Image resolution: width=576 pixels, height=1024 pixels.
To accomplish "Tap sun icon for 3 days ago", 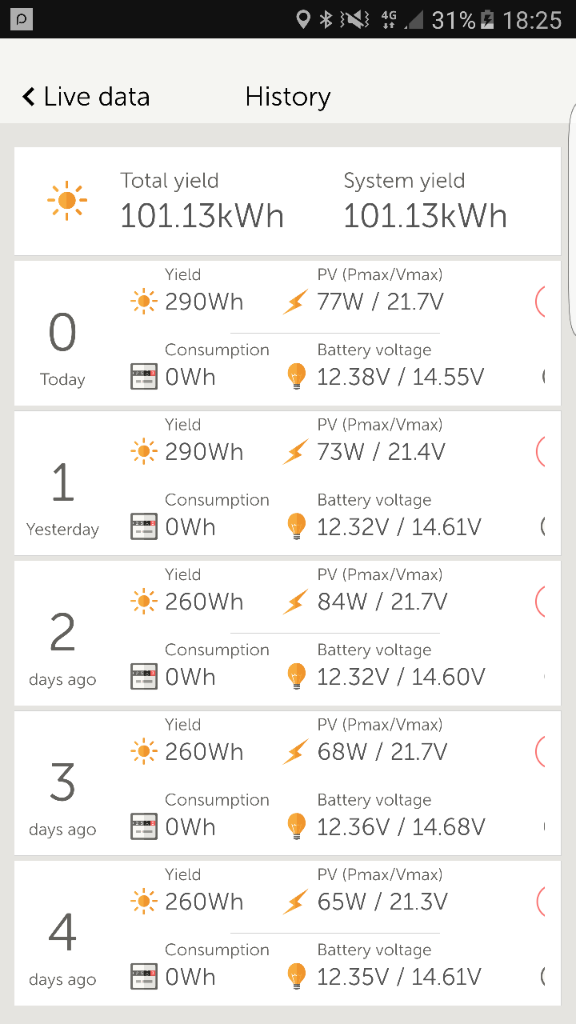I will (x=144, y=752).
